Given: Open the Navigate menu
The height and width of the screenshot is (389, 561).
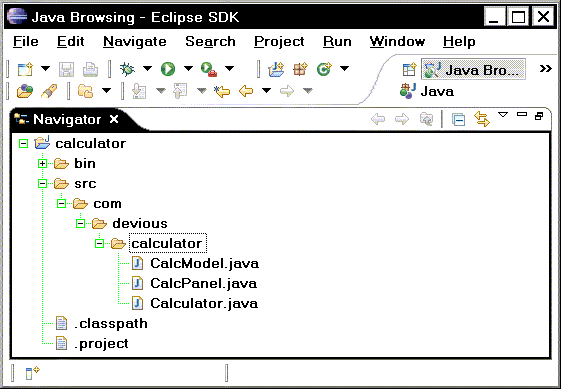Looking at the screenshot, I should tap(135, 42).
